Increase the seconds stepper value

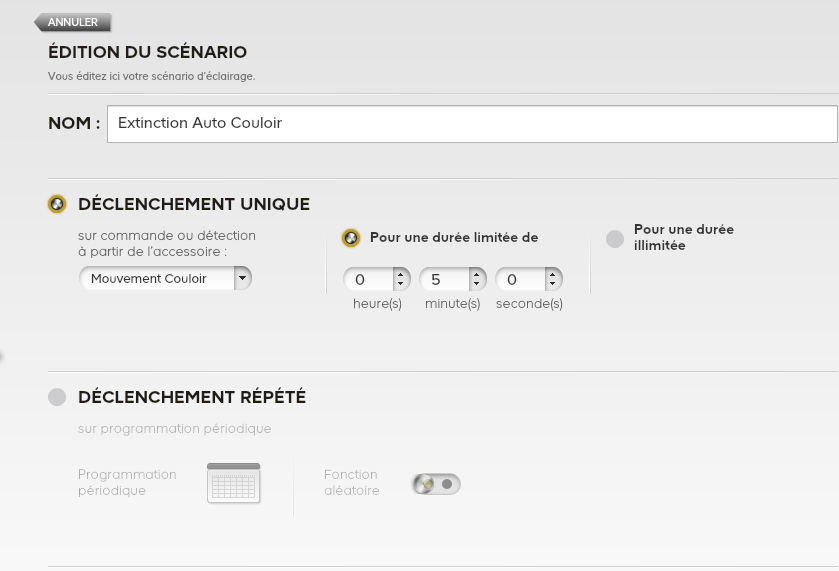pos(552,275)
